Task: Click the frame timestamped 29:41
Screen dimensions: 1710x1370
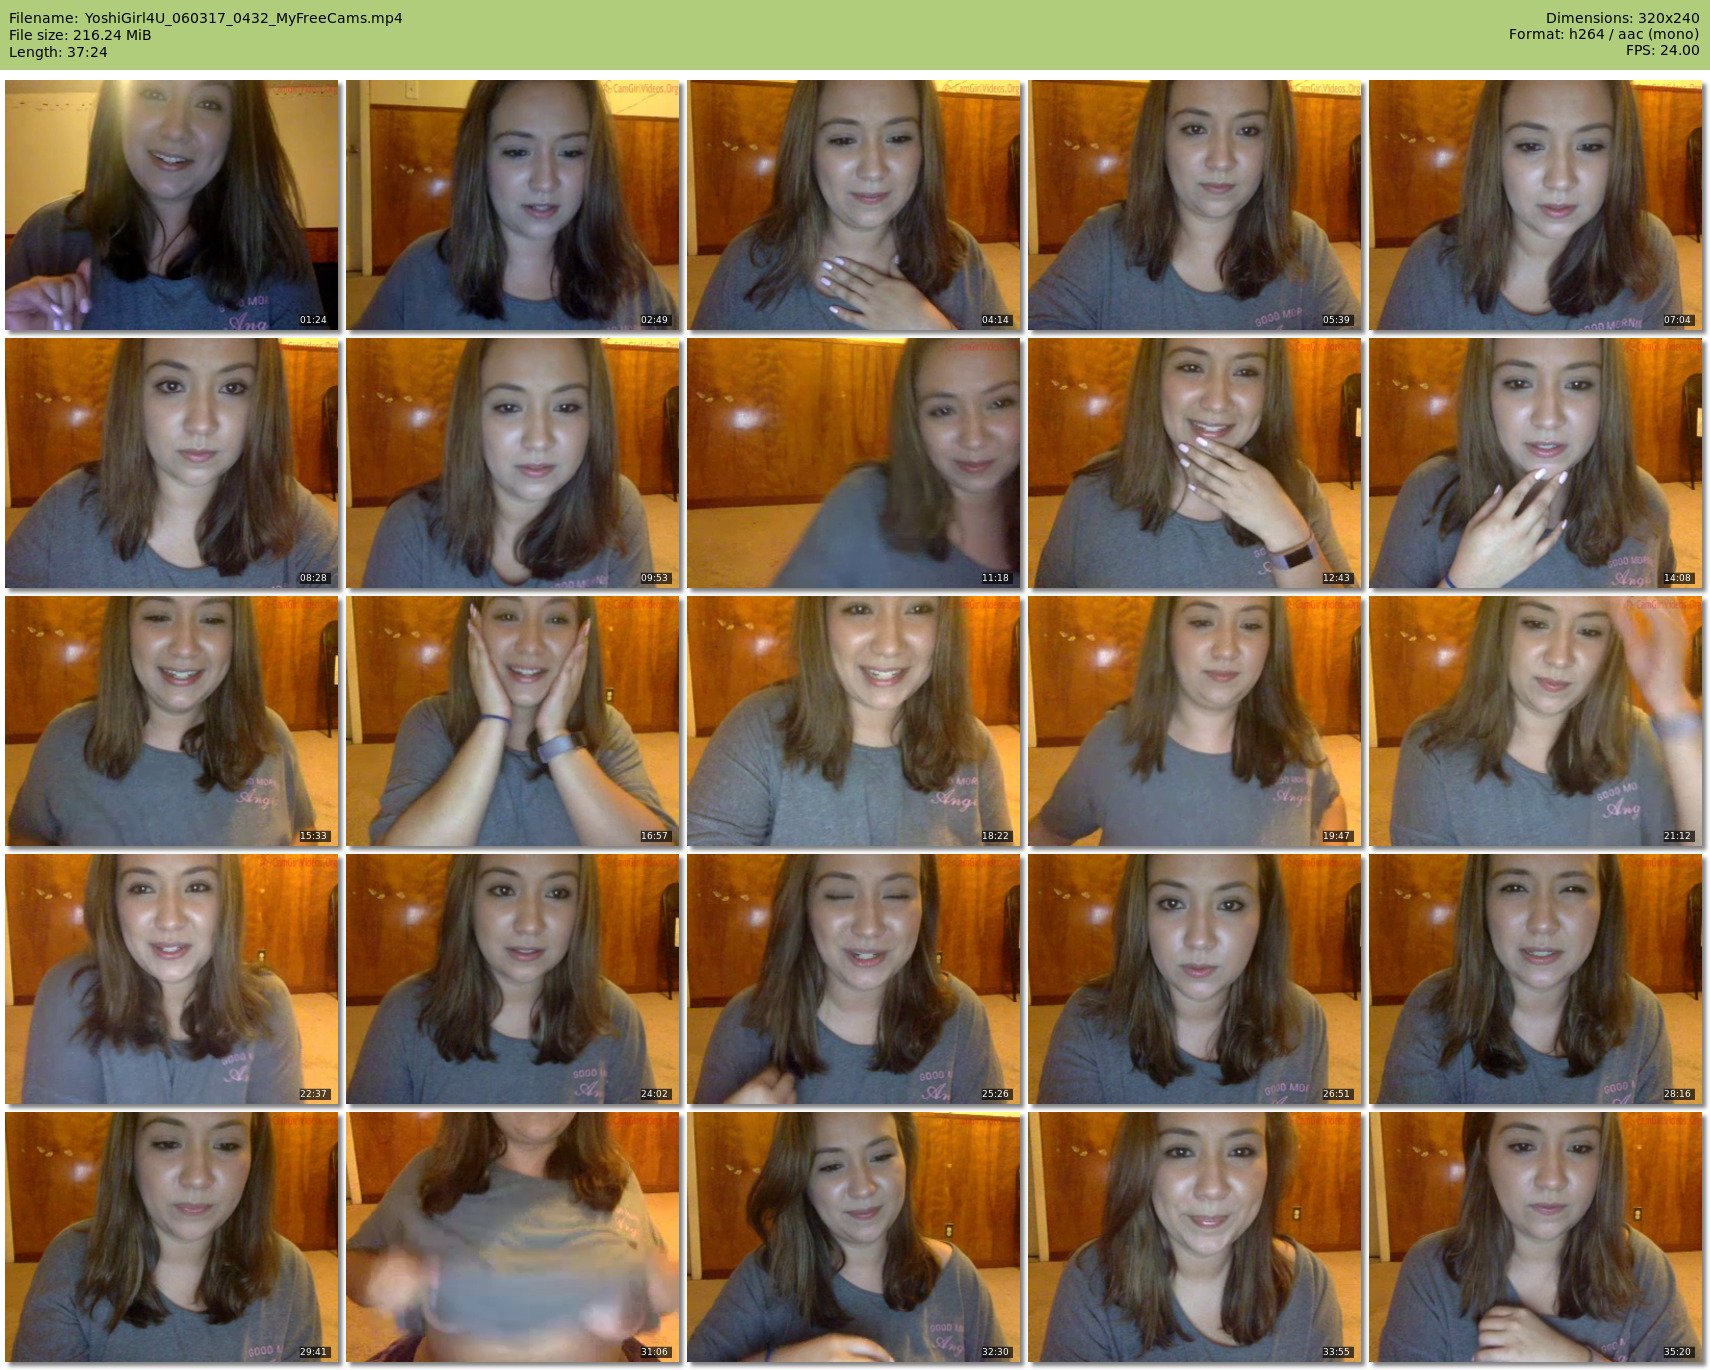Action: (172, 1237)
